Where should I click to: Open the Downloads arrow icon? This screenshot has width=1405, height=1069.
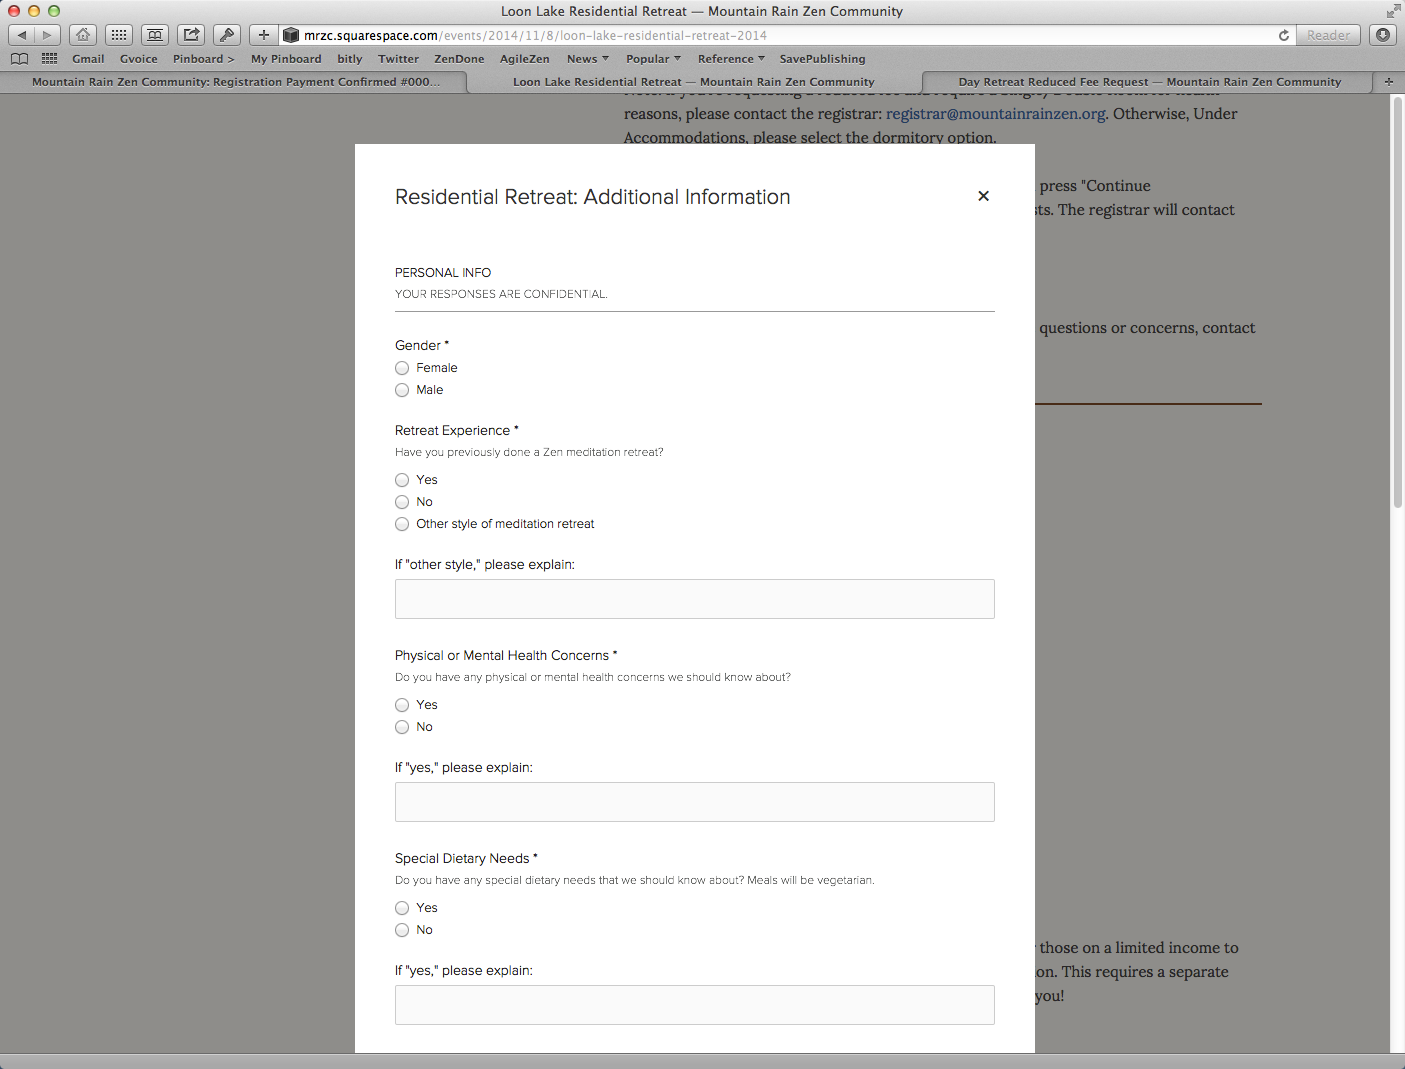[x=1383, y=35]
